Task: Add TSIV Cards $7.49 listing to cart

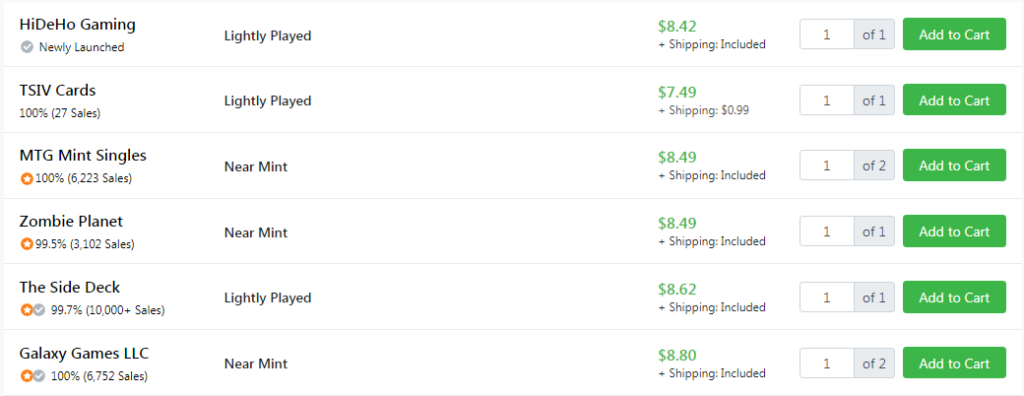Action: pyautogui.click(x=954, y=100)
